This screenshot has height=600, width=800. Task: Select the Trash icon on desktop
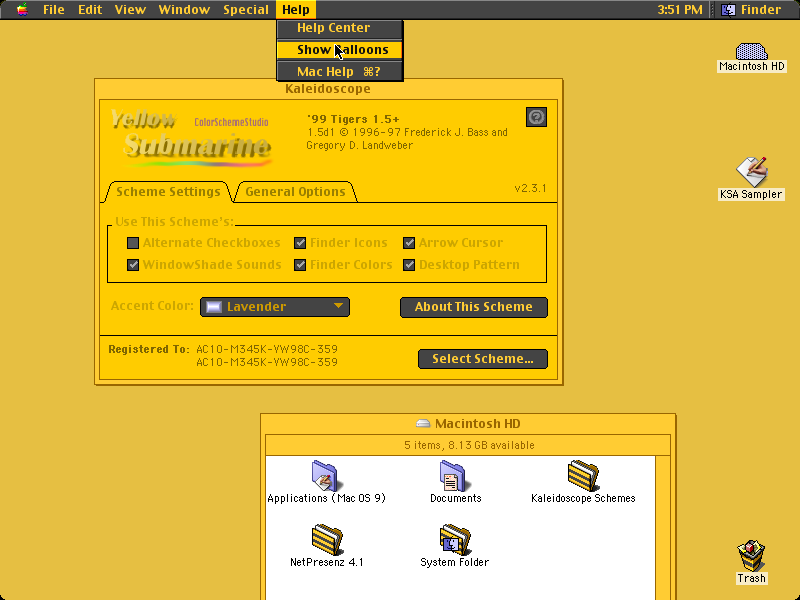751,556
